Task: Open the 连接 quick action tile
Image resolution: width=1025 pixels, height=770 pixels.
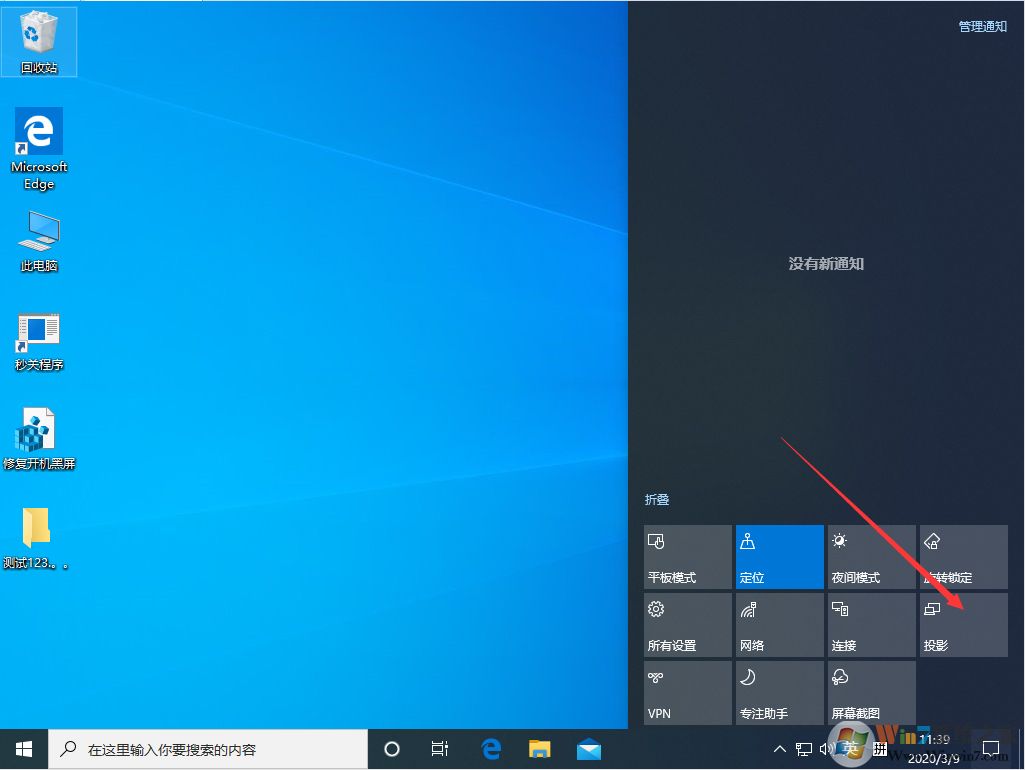Action: pos(870,624)
